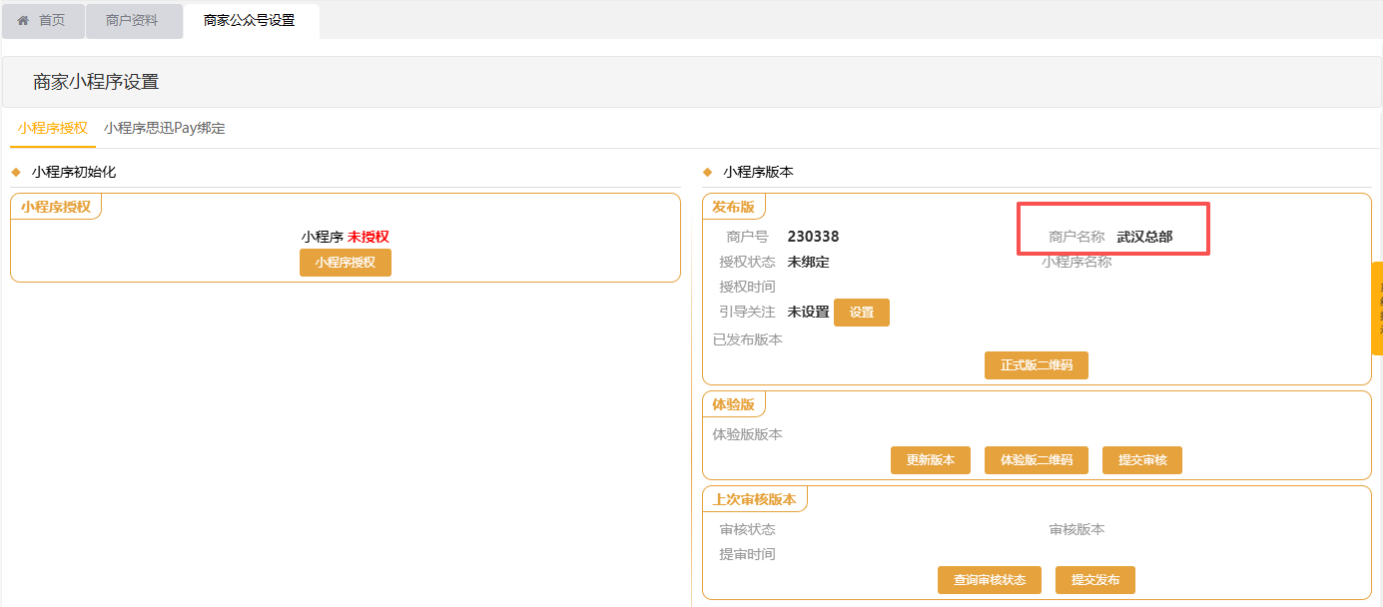The width and height of the screenshot is (1383, 607).
Task: Show the 正式版二维码
Action: [x=1036, y=365]
